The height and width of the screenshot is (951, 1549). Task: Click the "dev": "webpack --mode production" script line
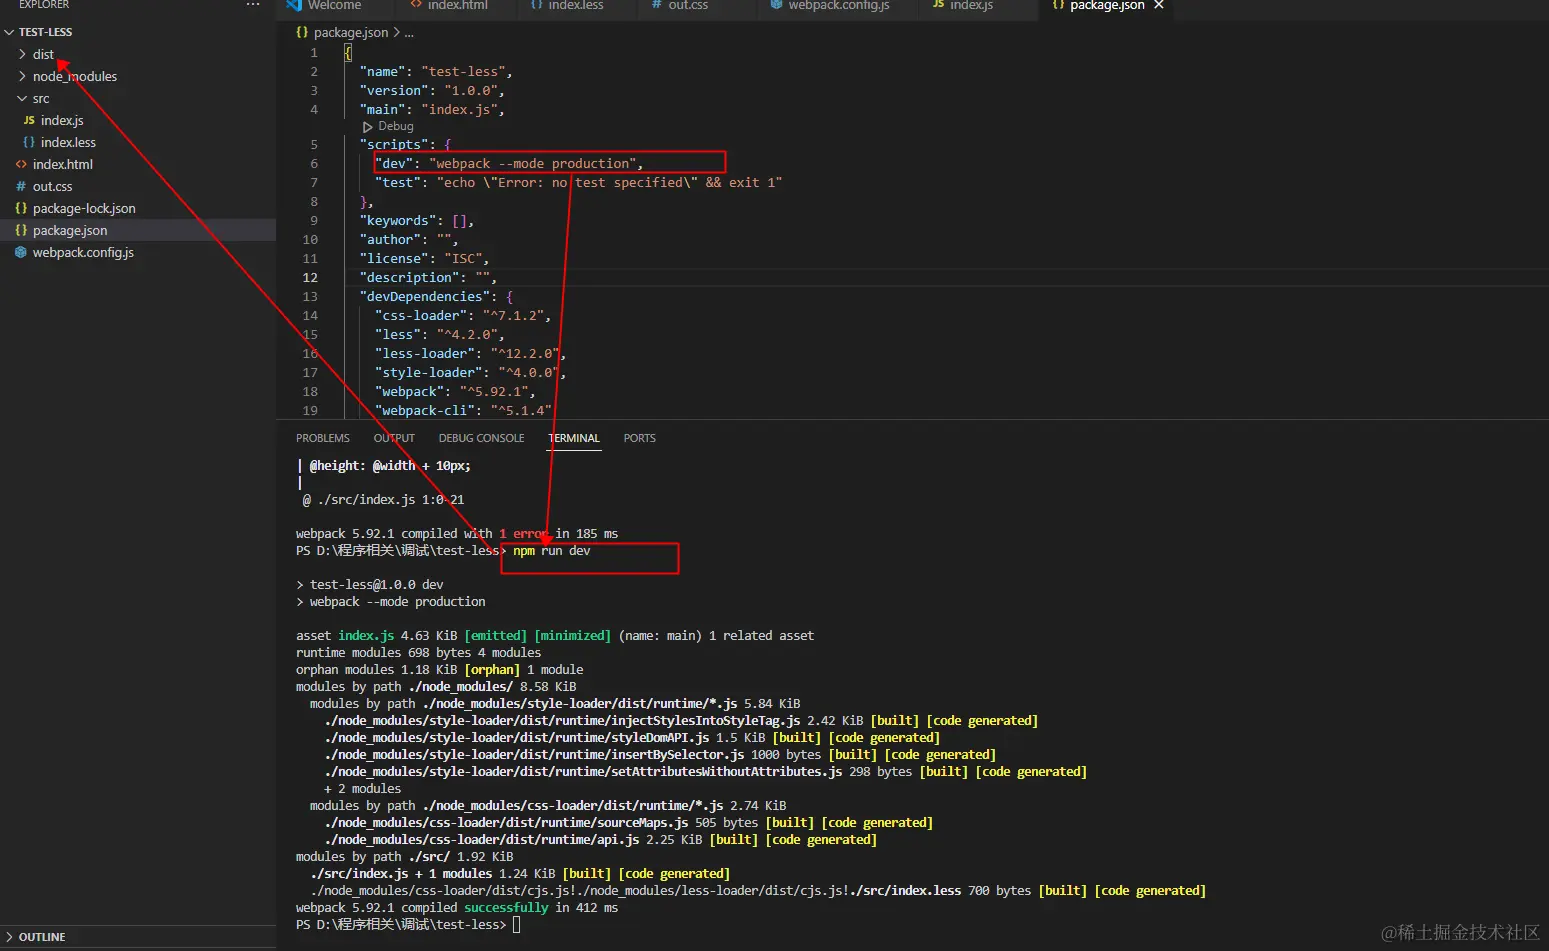coord(509,164)
